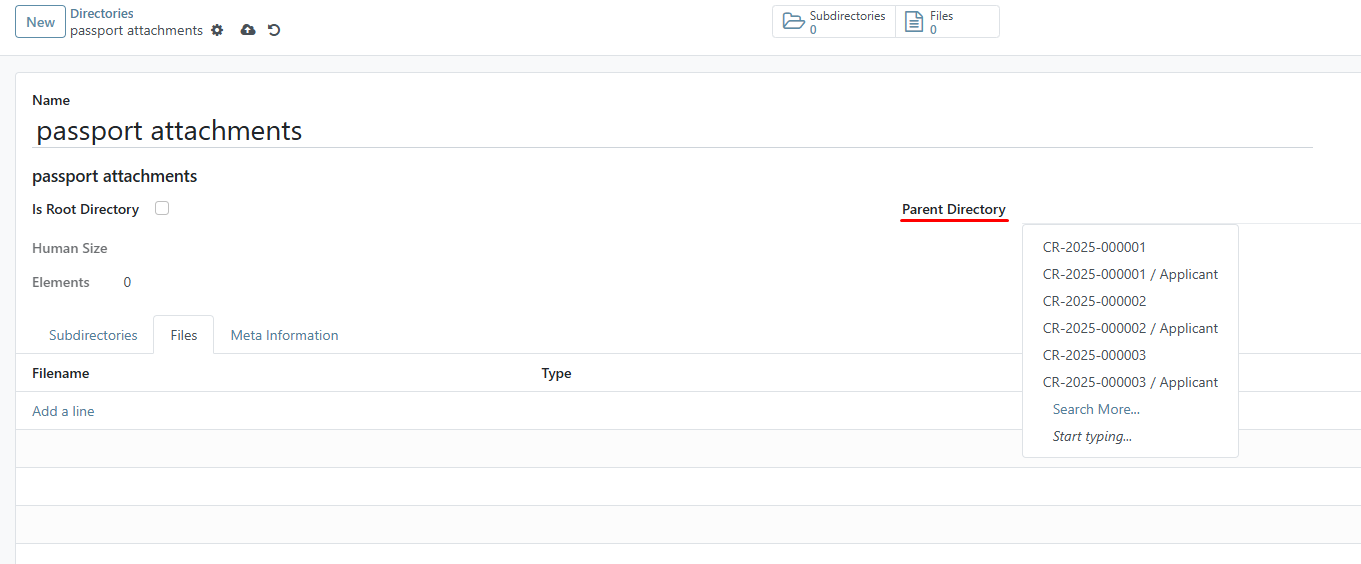Click the discard changes undo icon
Viewport: 1361px width, 564px height.
tap(274, 30)
